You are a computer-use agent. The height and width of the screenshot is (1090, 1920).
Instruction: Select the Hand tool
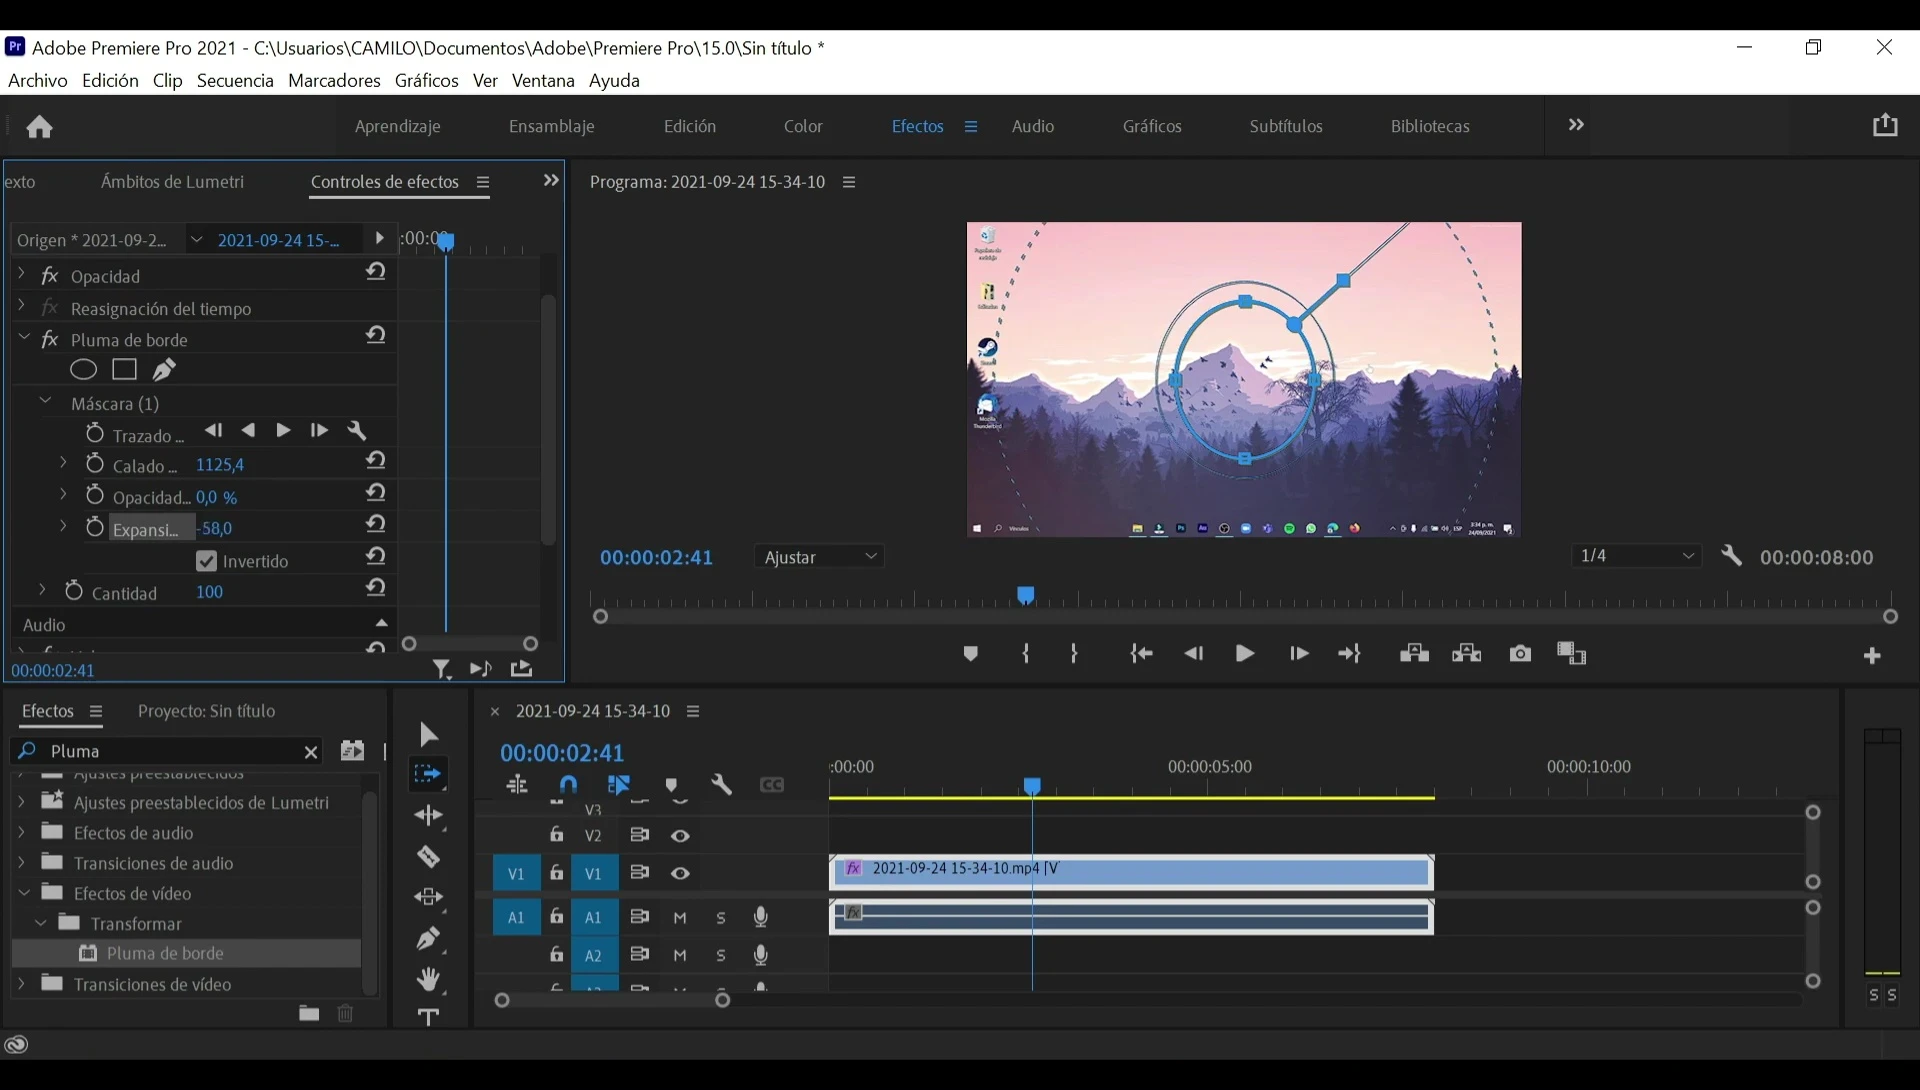pos(429,979)
